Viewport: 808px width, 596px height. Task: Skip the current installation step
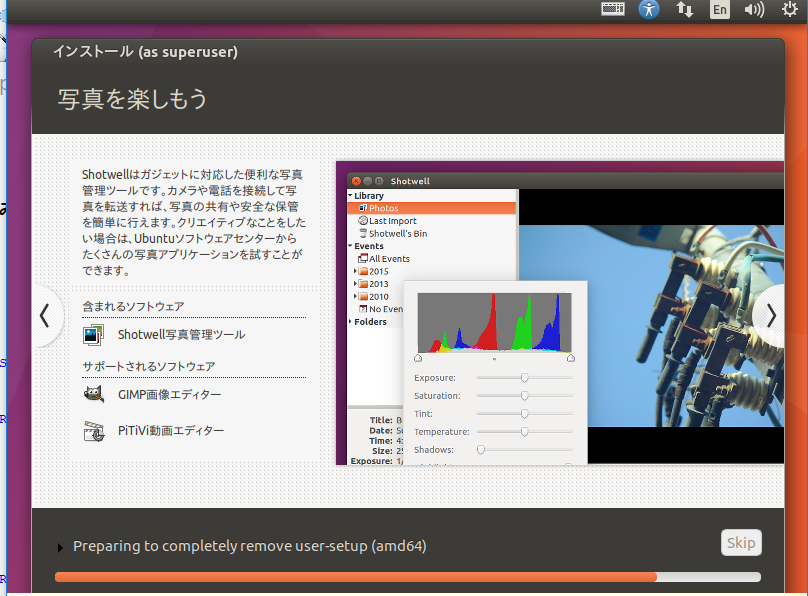tap(741, 542)
